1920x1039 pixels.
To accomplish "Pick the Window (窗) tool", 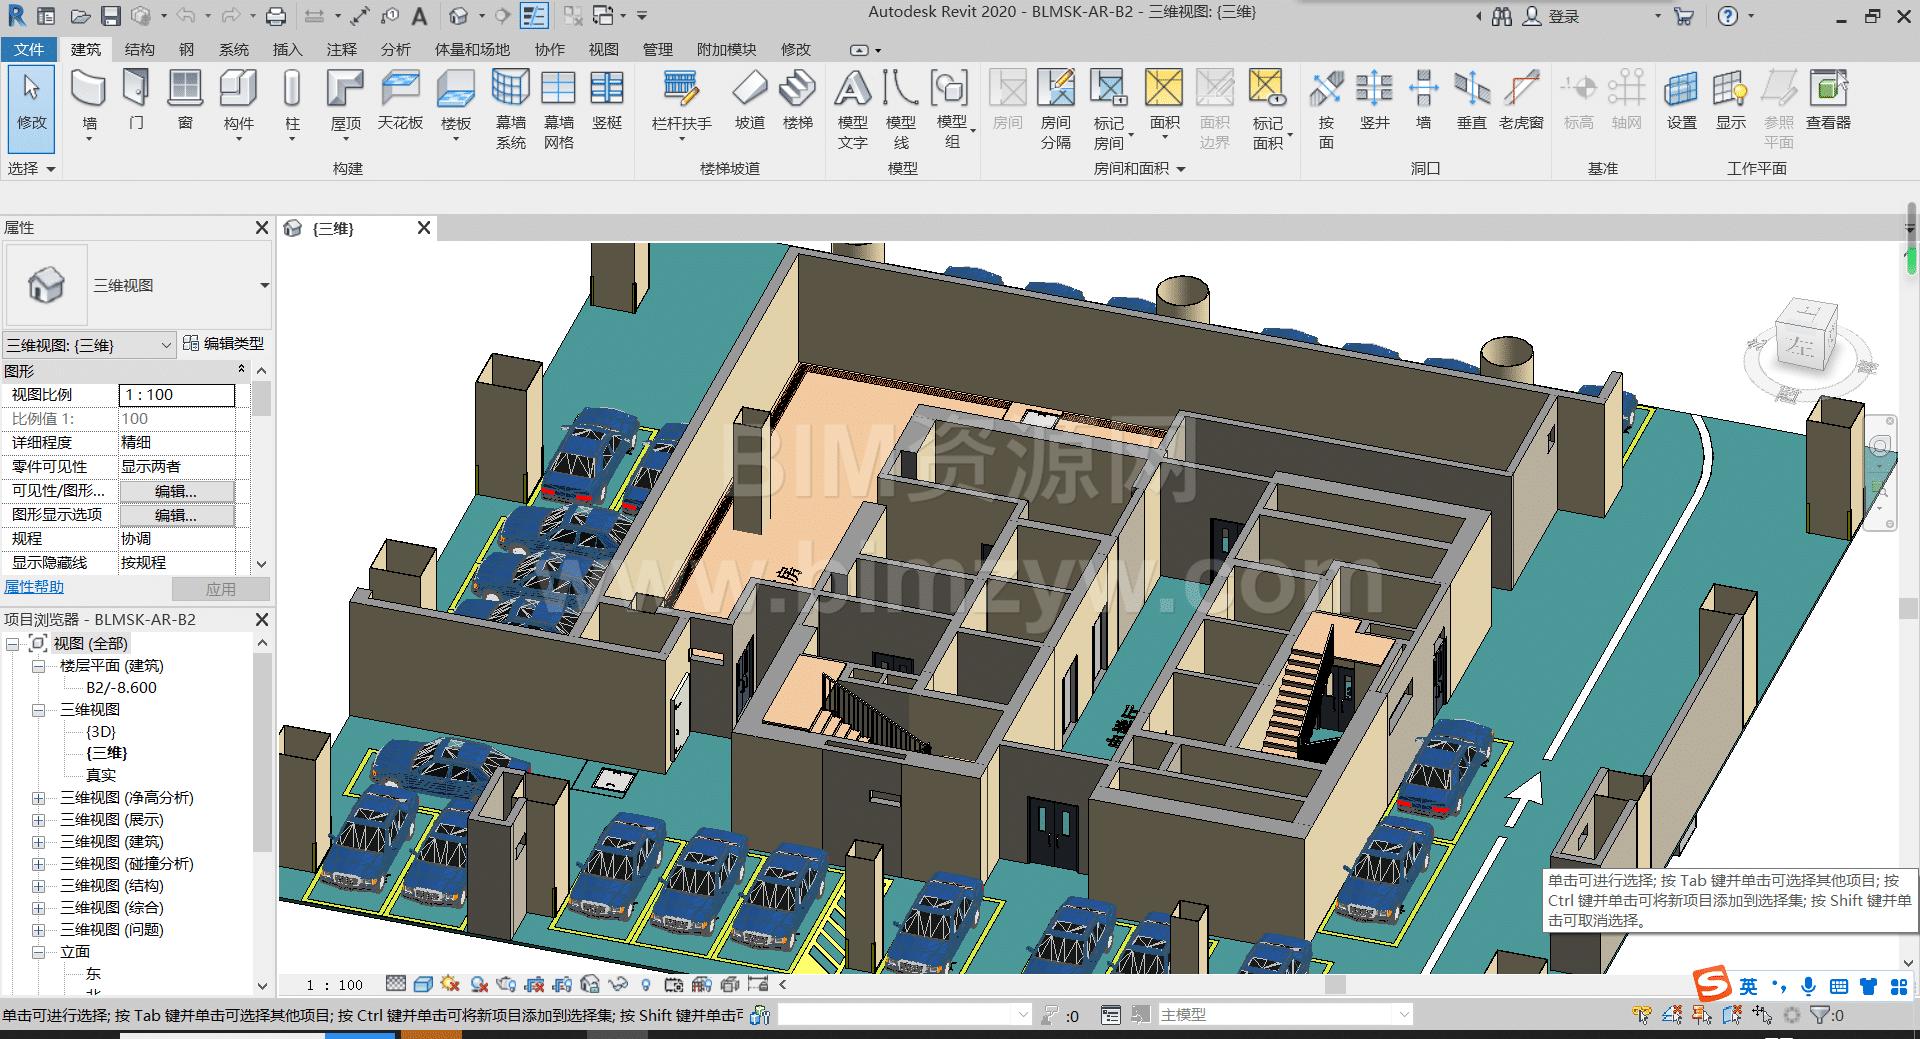I will 185,100.
